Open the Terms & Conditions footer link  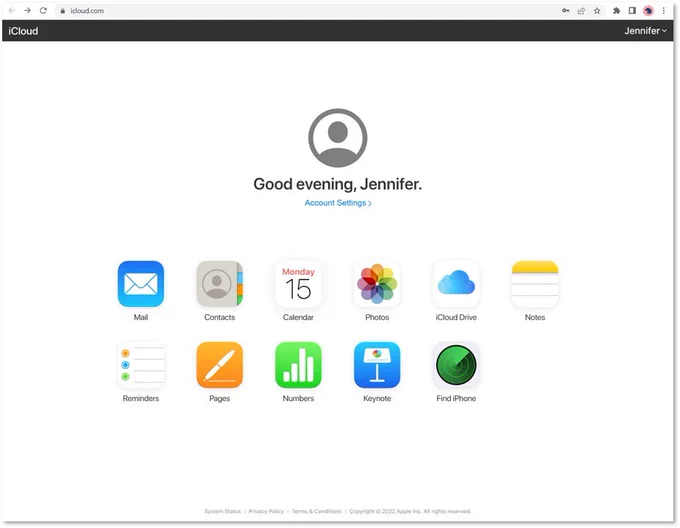point(317,511)
